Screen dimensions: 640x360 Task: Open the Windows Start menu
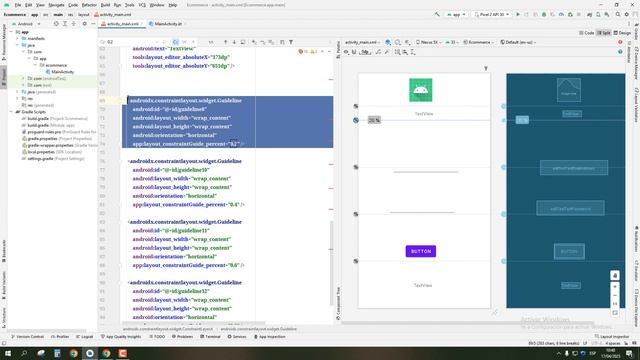(x=7, y=353)
